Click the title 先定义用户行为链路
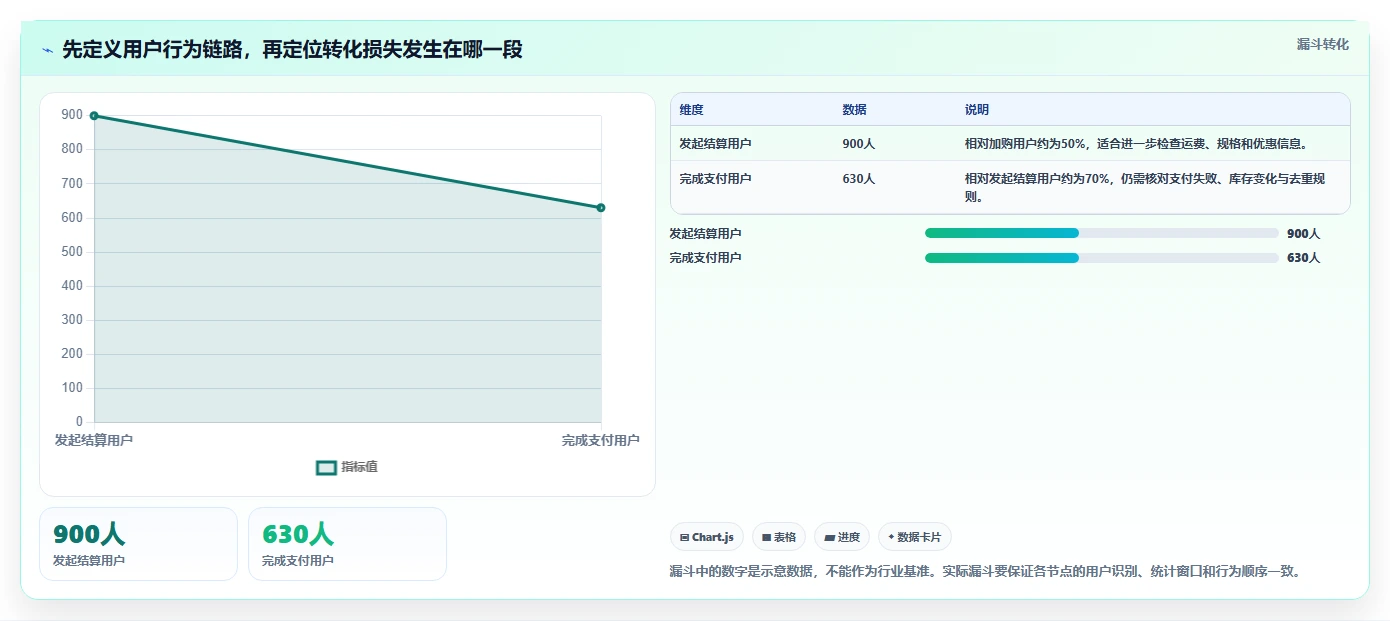The image size is (1390, 621). click(292, 50)
